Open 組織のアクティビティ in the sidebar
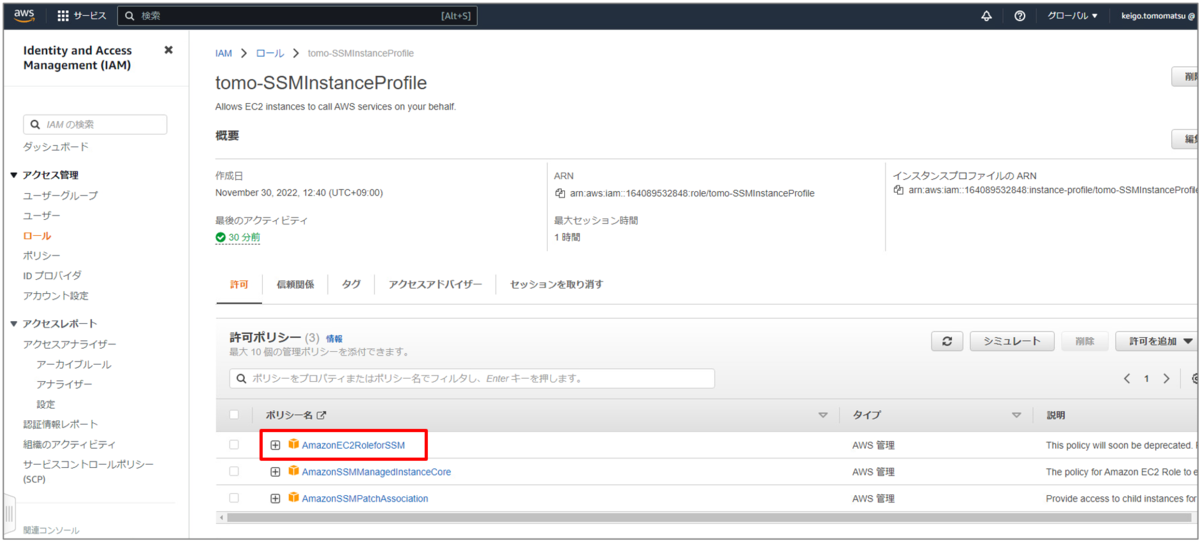The width and height of the screenshot is (1200, 543). click(69, 444)
